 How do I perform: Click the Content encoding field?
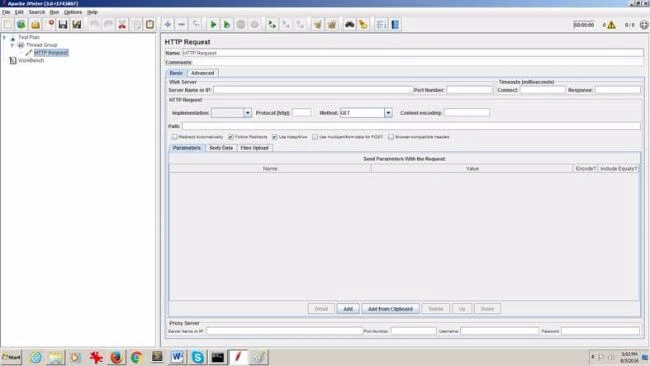467,113
